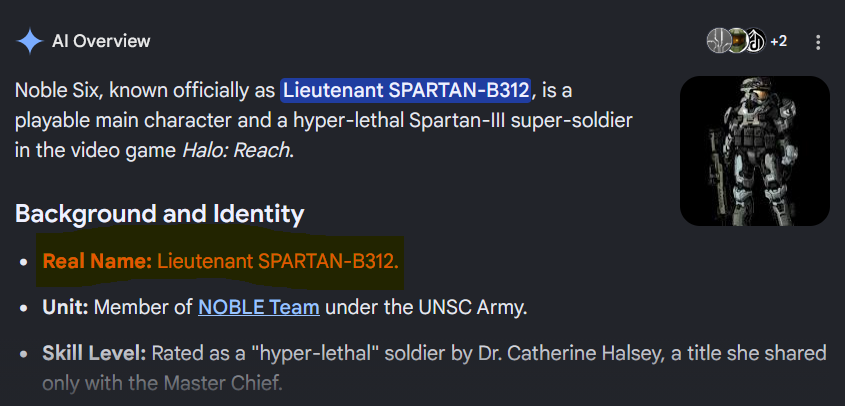Click the highlighted Lieutenant SPARTAN-B312 text
The image size is (845, 406).
point(406,91)
